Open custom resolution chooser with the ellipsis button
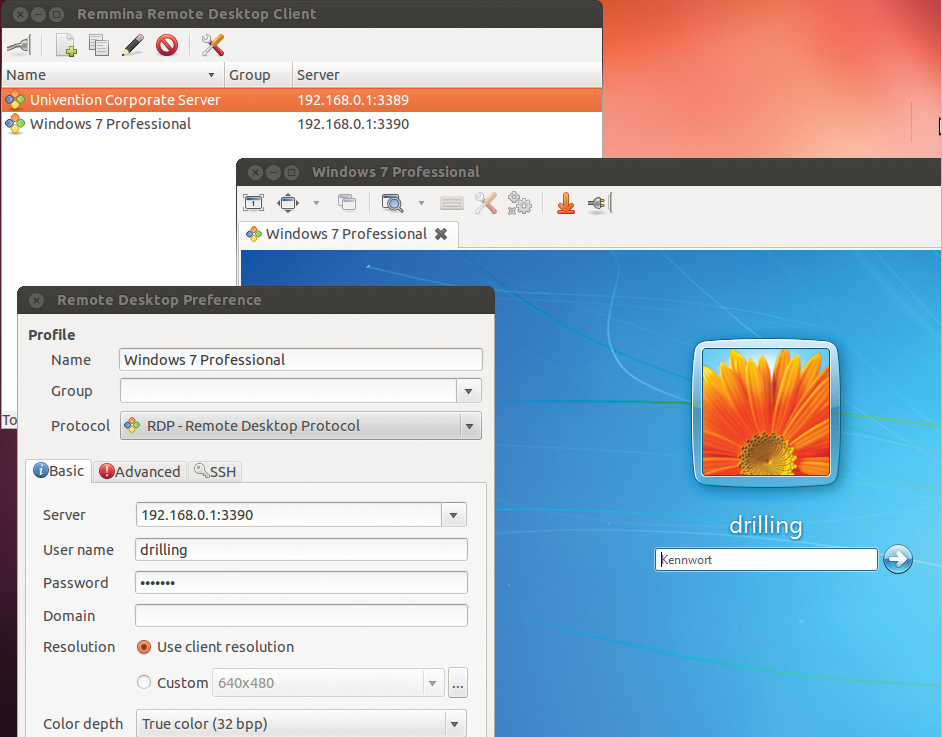The image size is (942, 737). (x=457, y=682)
